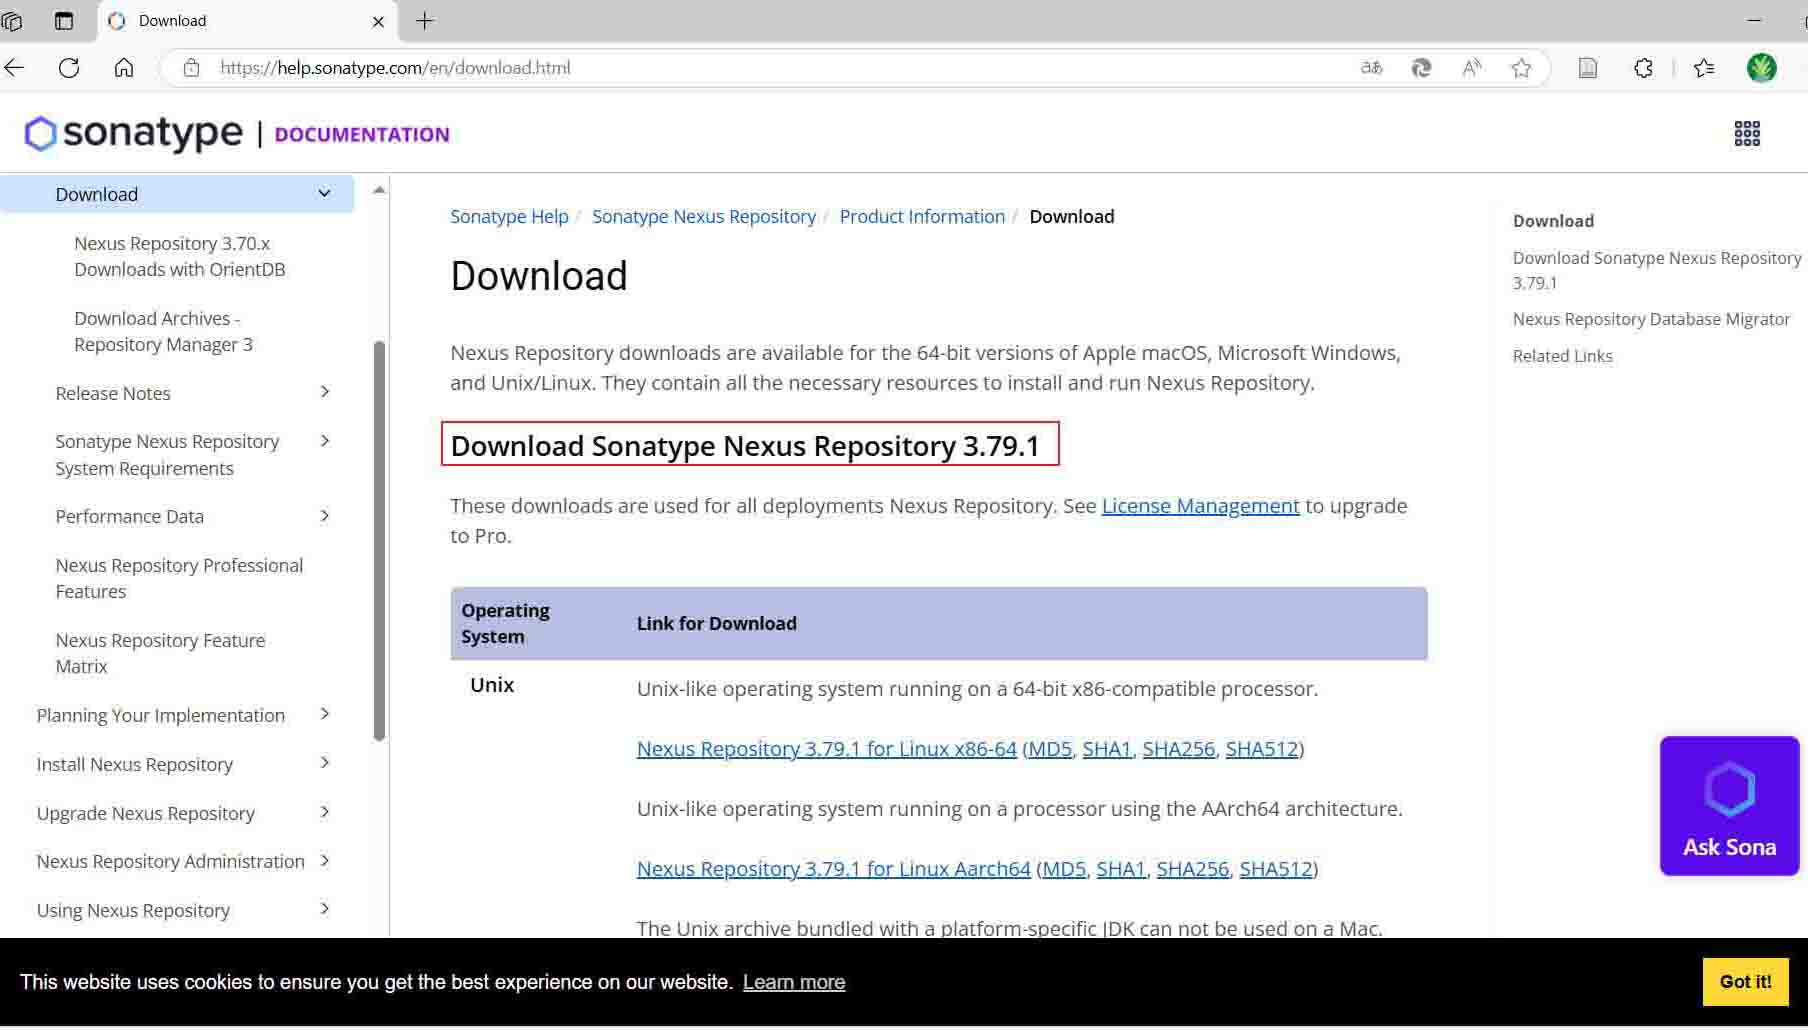Open the License Management link
Viewport: 1808px width, 1030px height.
pyautogui.click(x=1200, y=506)
